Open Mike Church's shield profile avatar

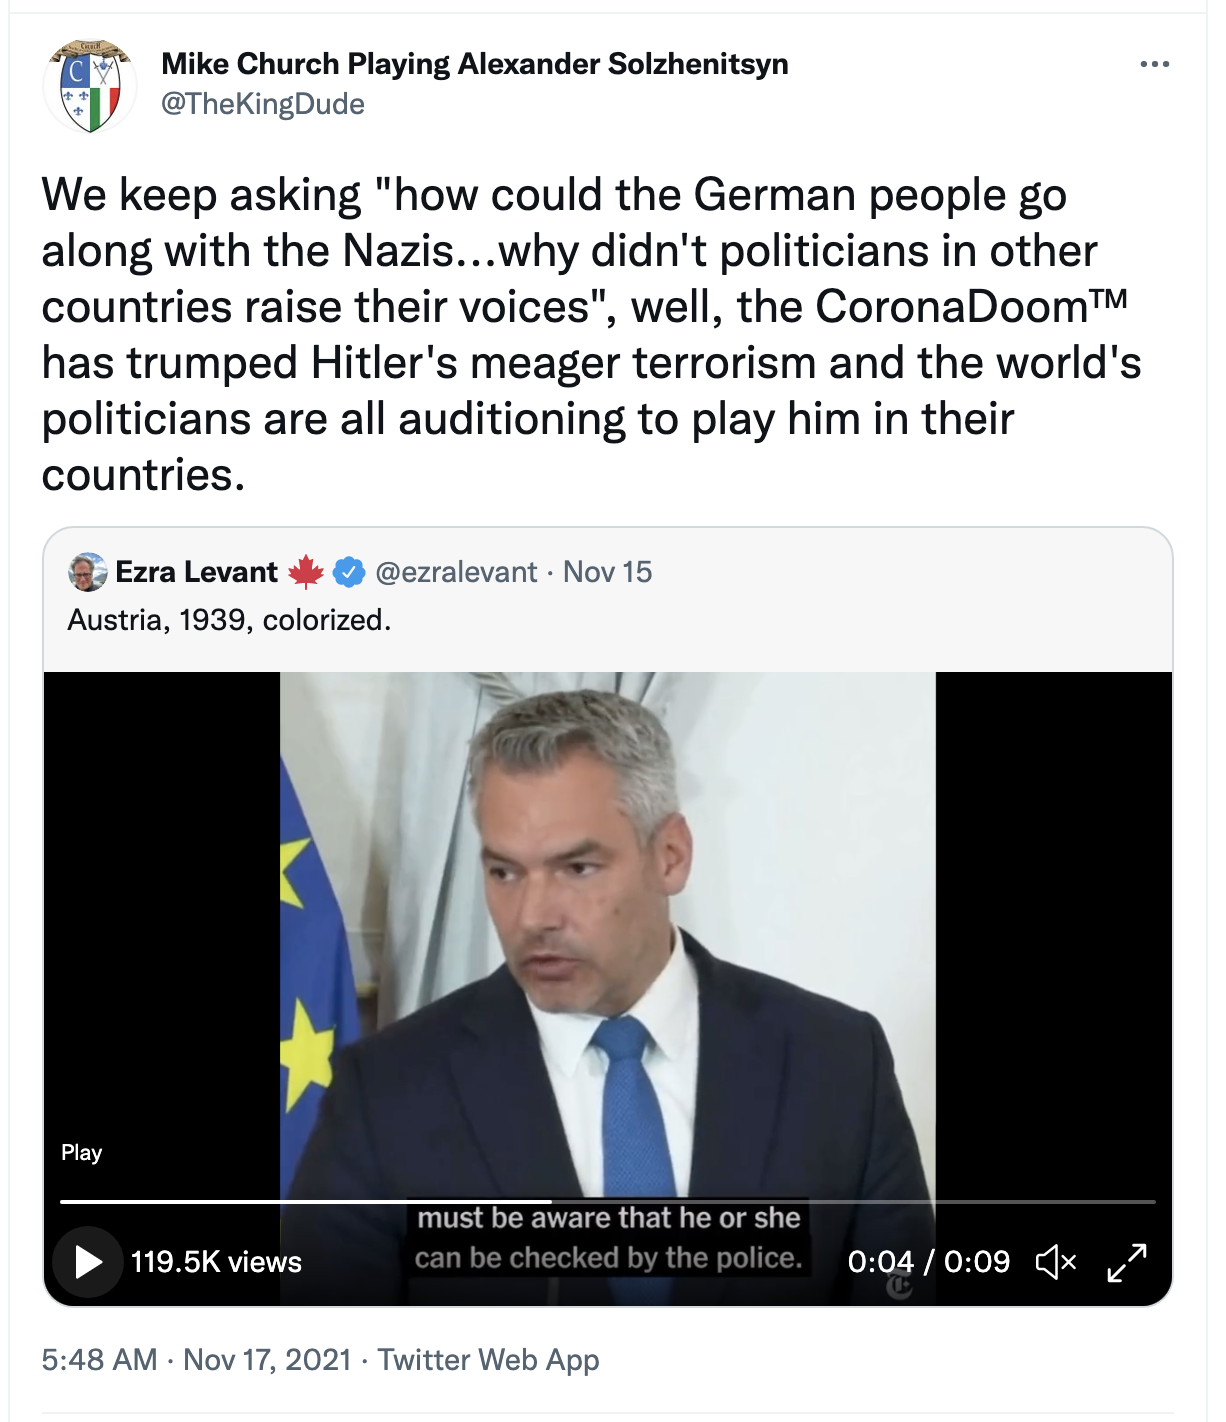pos(90,86)
